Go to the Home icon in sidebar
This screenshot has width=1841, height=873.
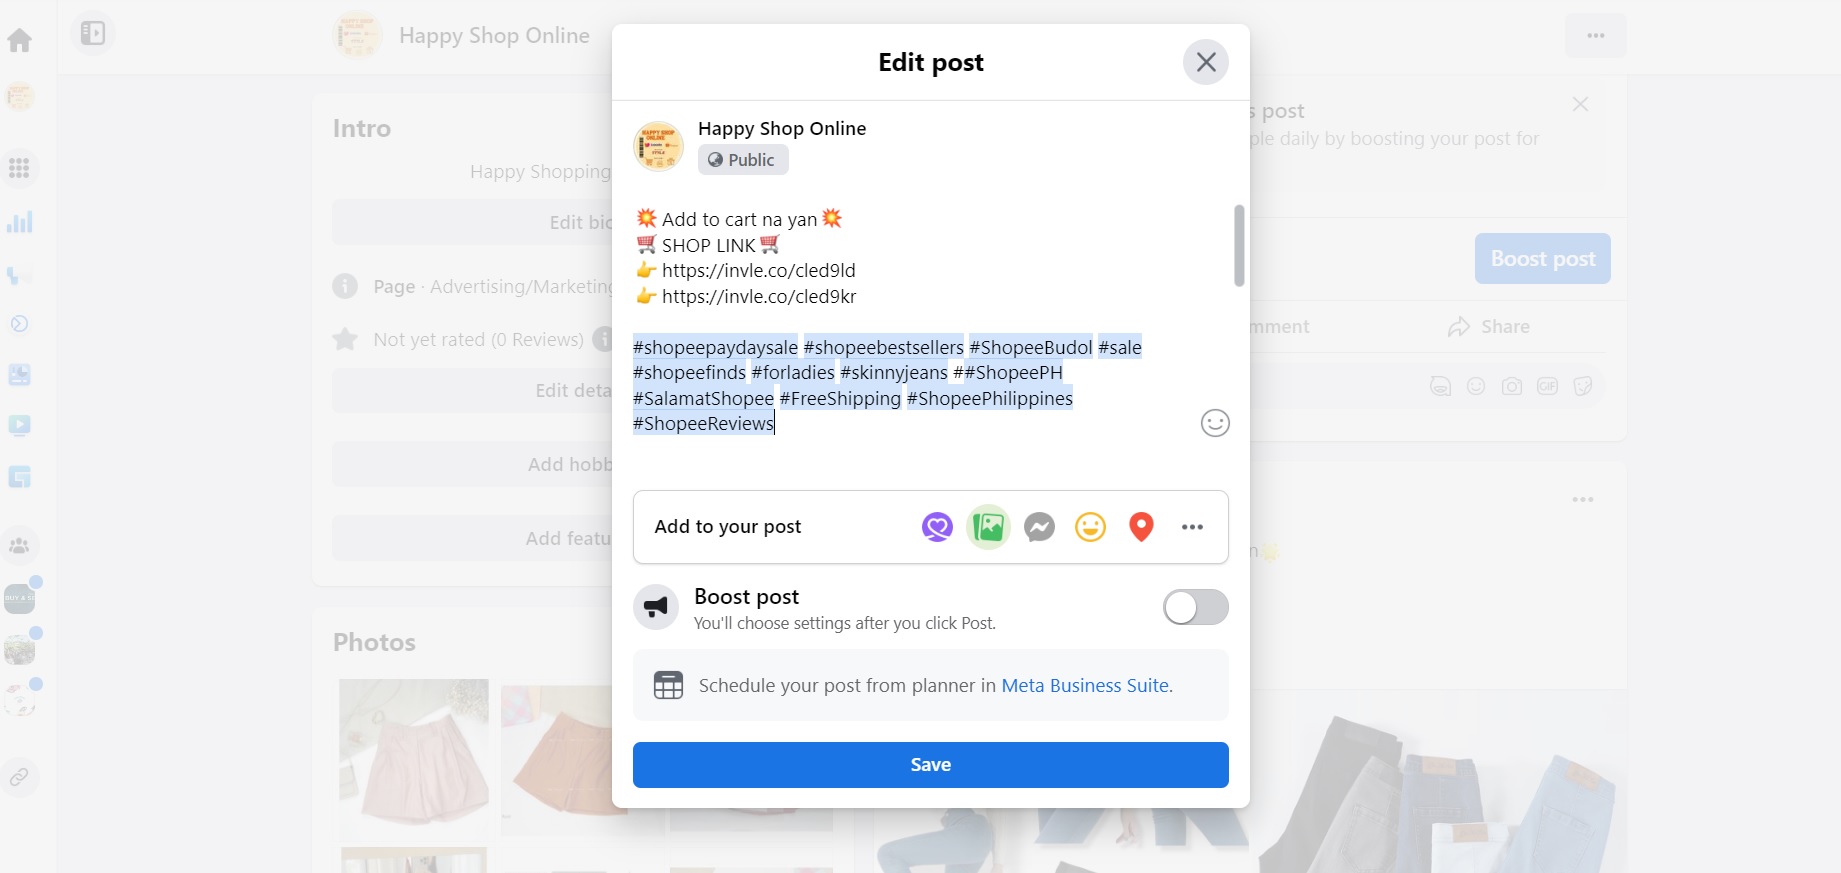[20, 40]
